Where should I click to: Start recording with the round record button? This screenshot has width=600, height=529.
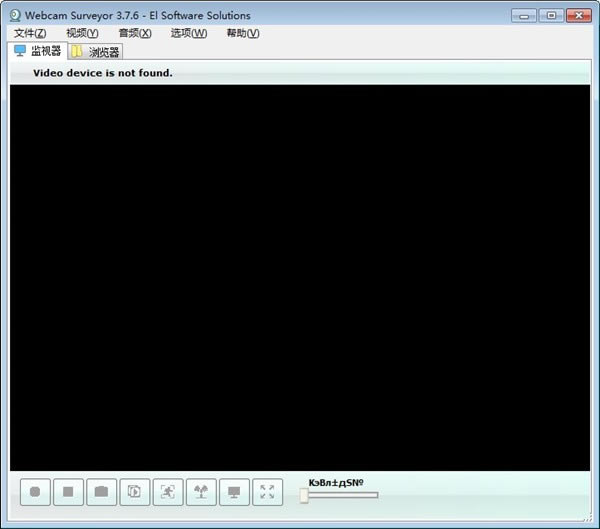[x=35, y=492]
